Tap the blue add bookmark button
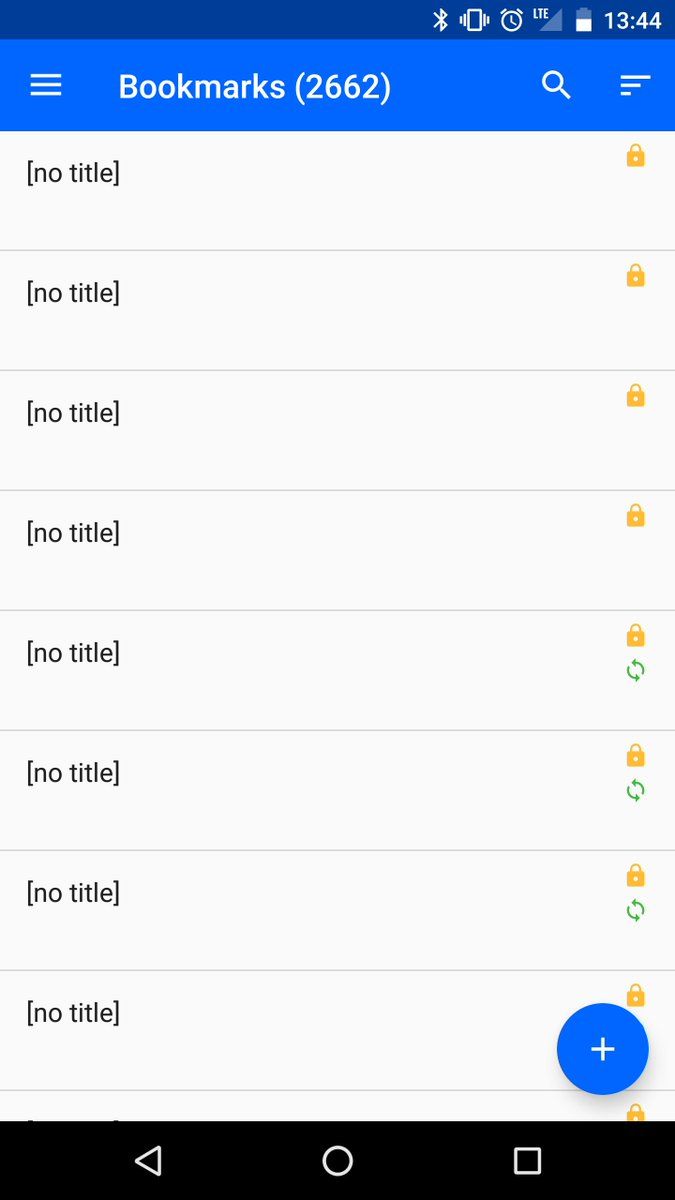This screenshot has height=1200, width=675. point(602,1049)
